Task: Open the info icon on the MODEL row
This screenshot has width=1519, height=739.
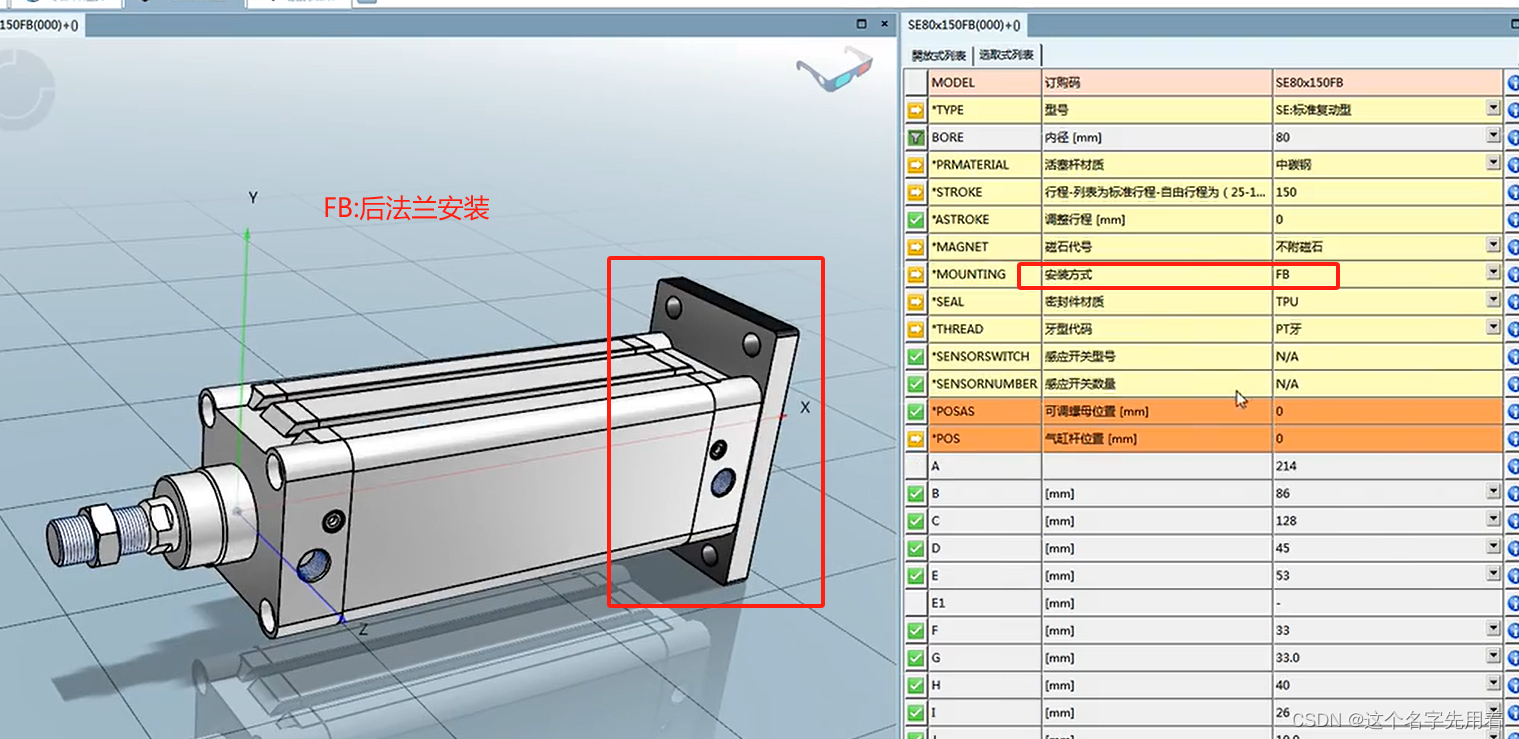Action: point(1512,82)
